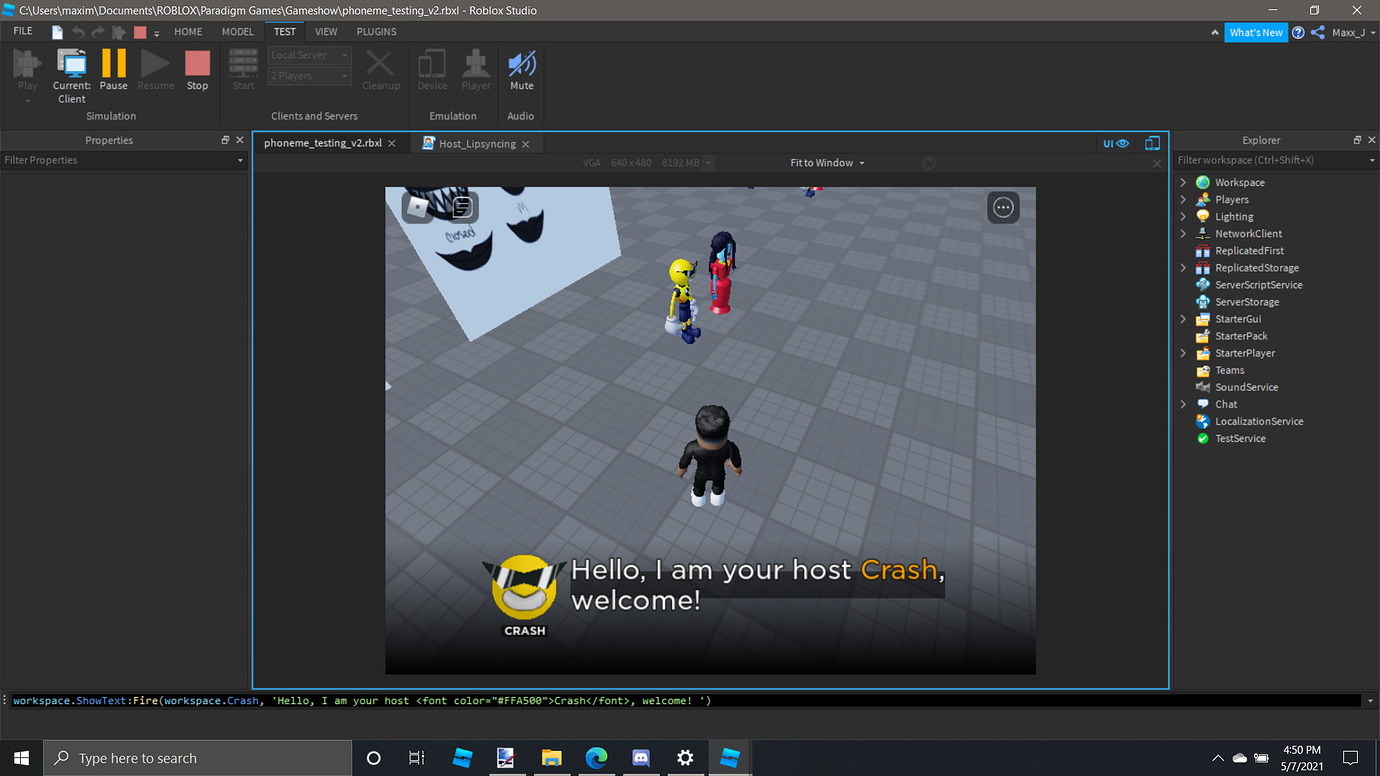Select SoundService in Explorer
Screen dimensions: 1380x776
1246,387
